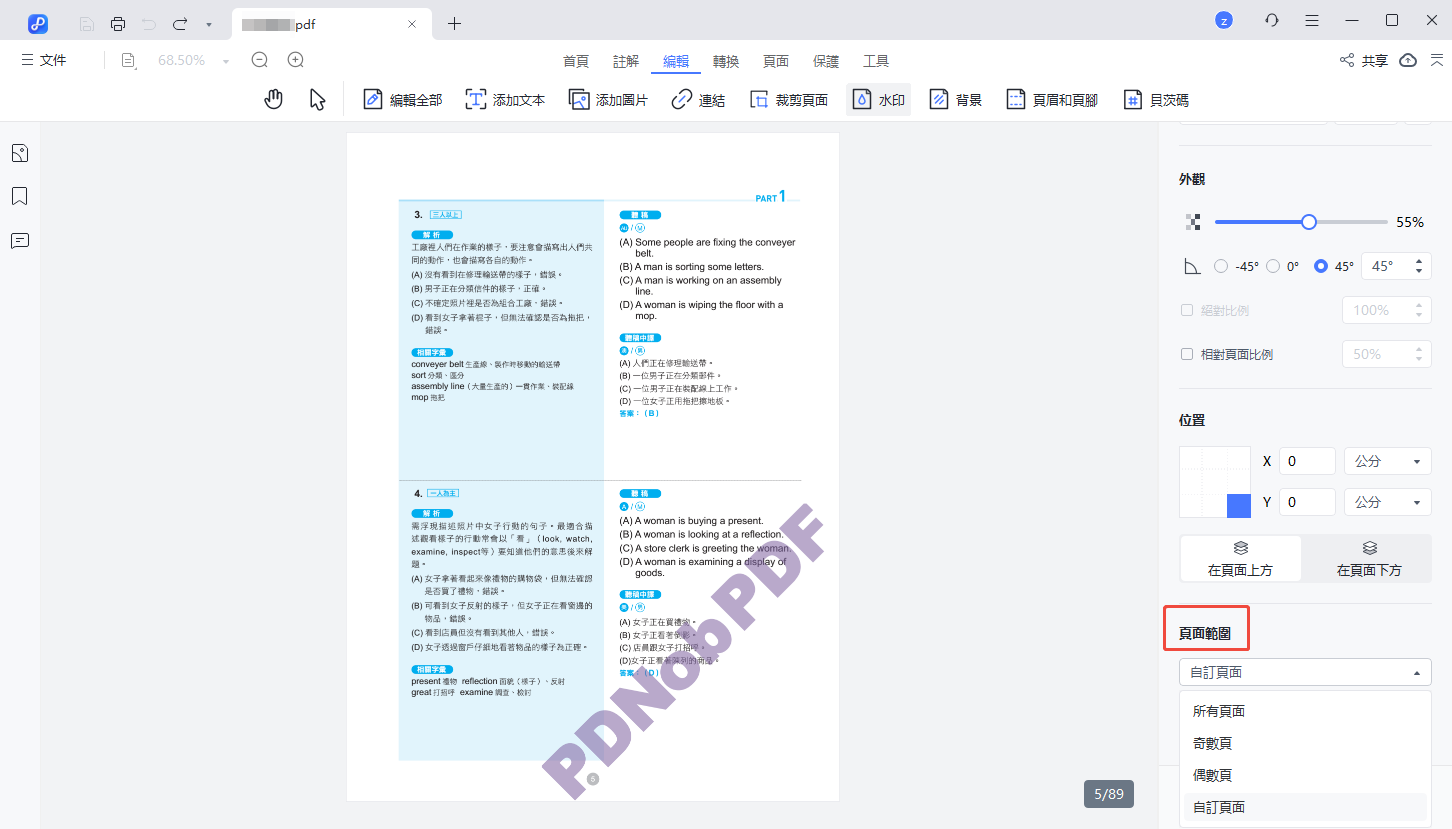The image size is (1452, 829).
Task: Click the zoom in magnifier icon
Action: point(295,60)
